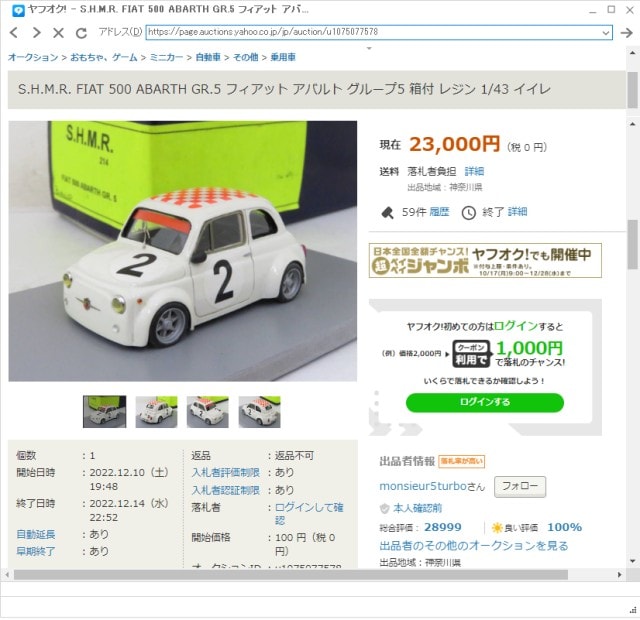The image size is (640, 620).
Task: Click the horizontal scrollbar thumb
Action: (x=291, y=575)
